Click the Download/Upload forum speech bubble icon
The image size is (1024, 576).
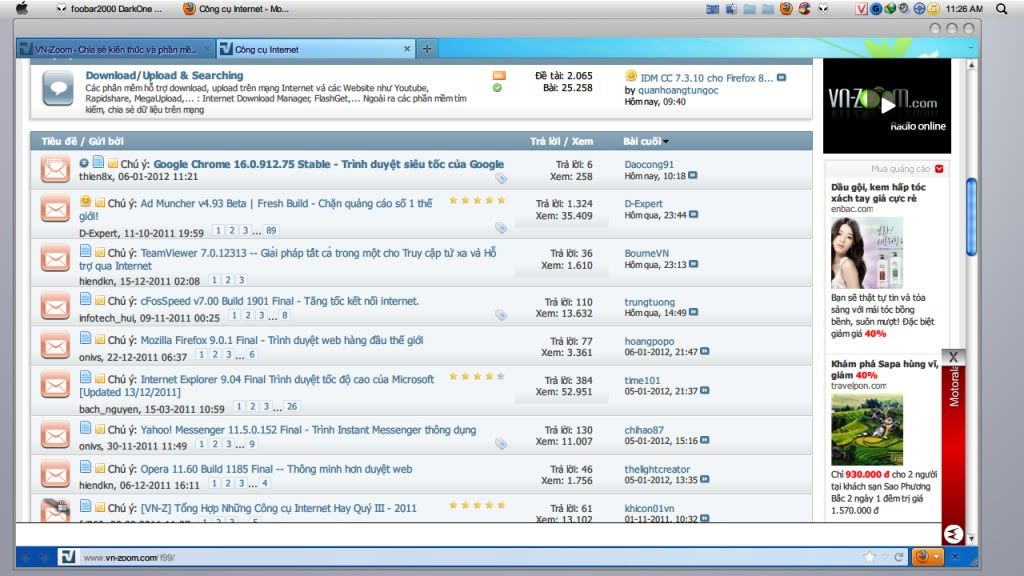tap(58, 88)
